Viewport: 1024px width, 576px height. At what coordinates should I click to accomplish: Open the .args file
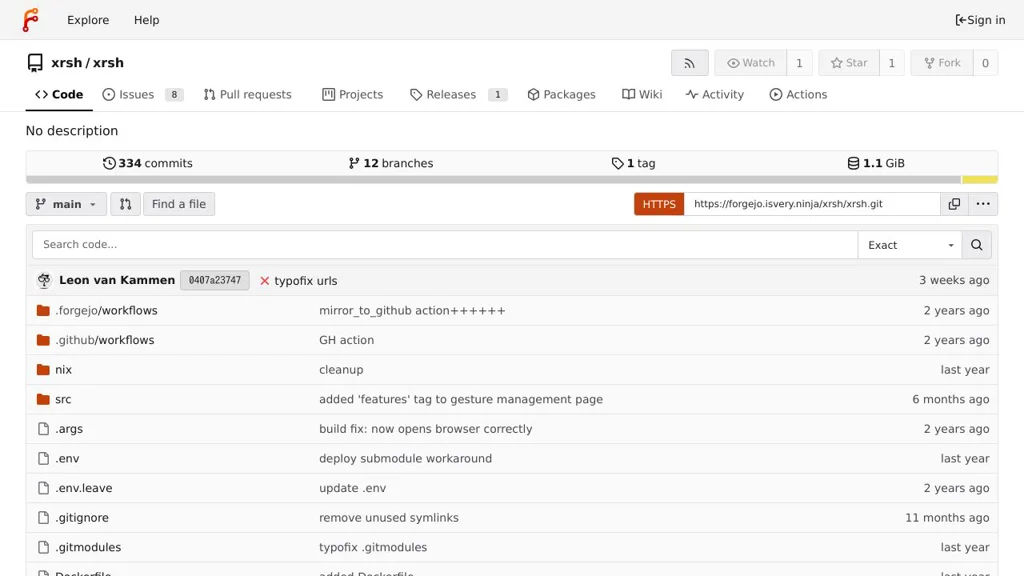point(69,429)
